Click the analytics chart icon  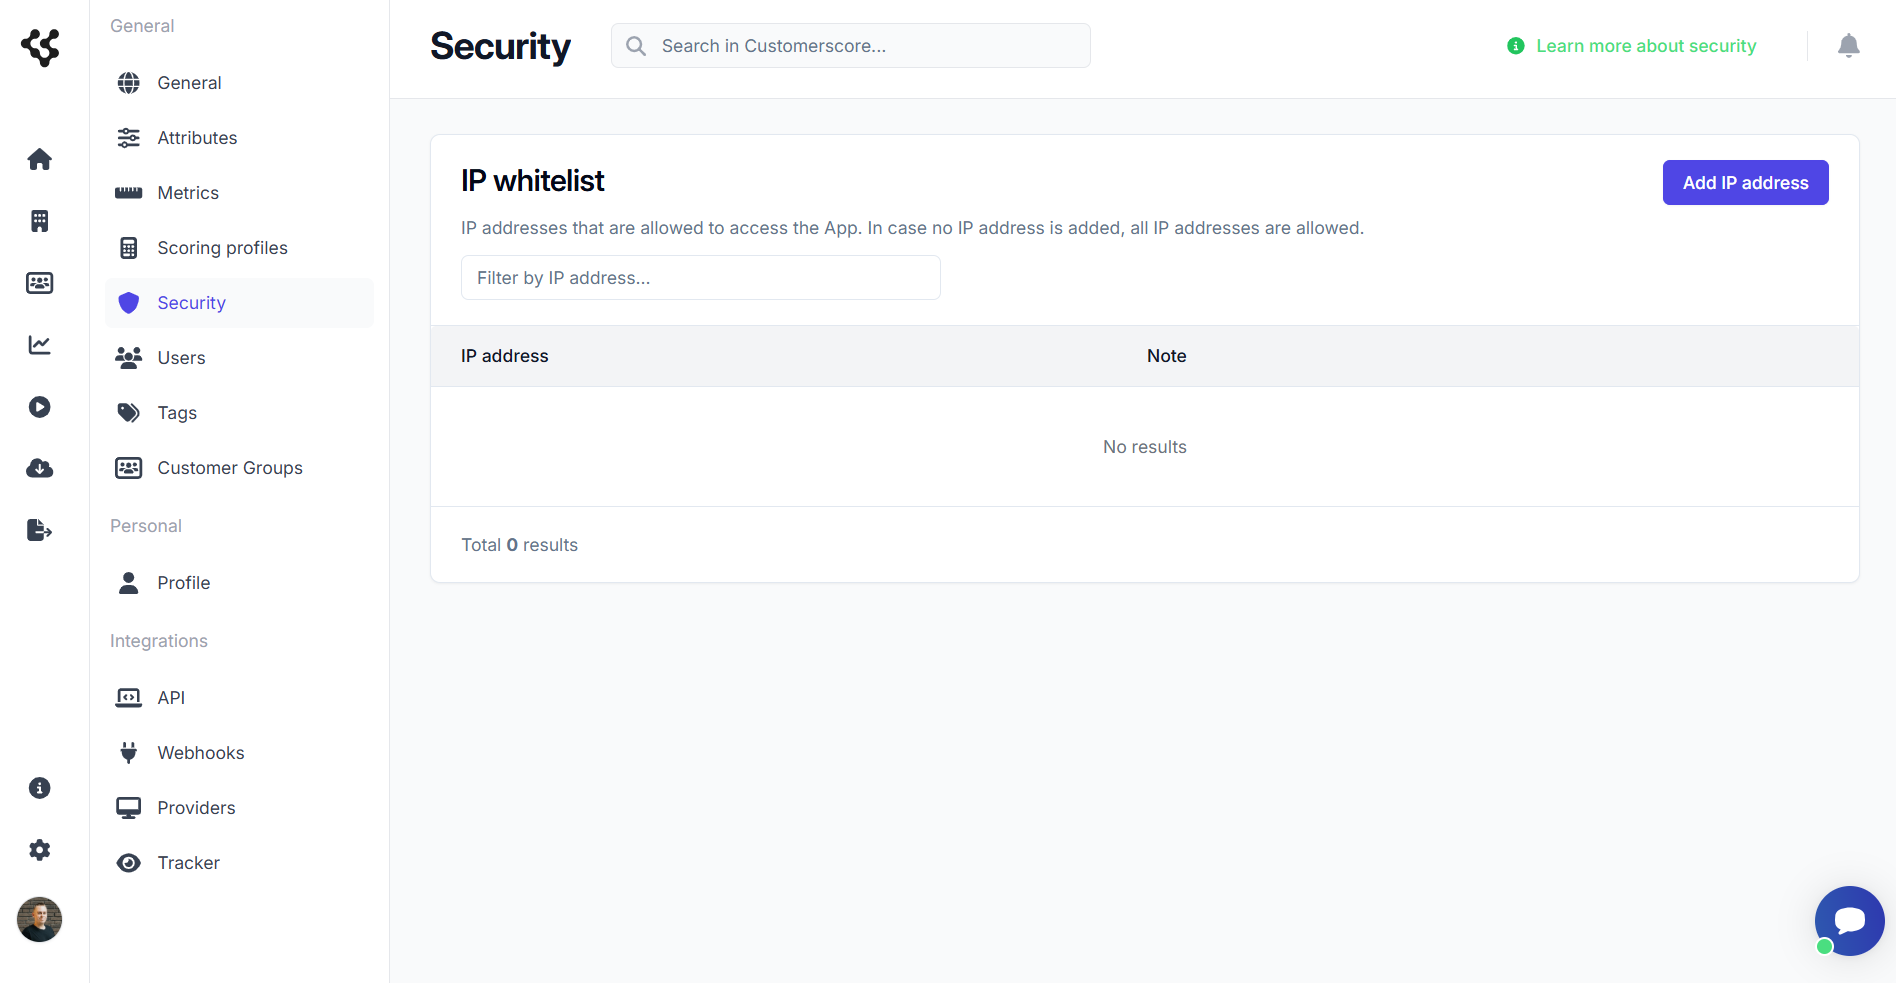[39, 345]
